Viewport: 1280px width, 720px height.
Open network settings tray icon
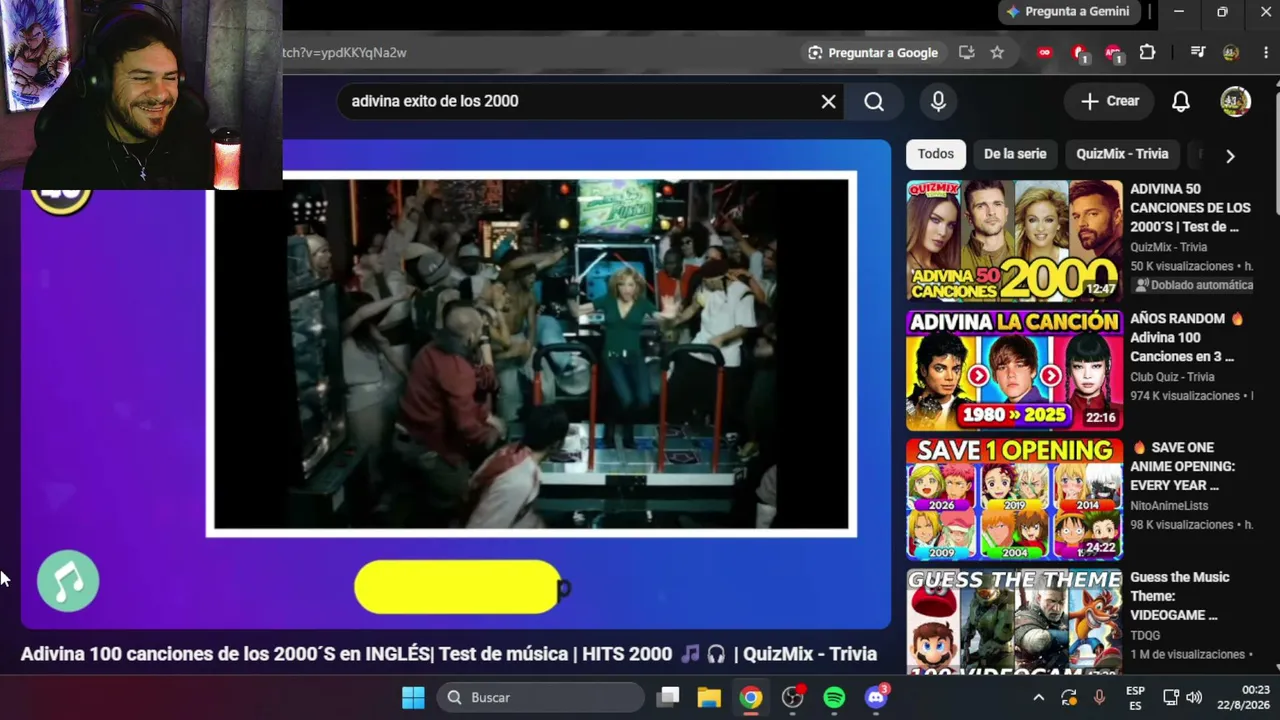tap(1171, 698)
